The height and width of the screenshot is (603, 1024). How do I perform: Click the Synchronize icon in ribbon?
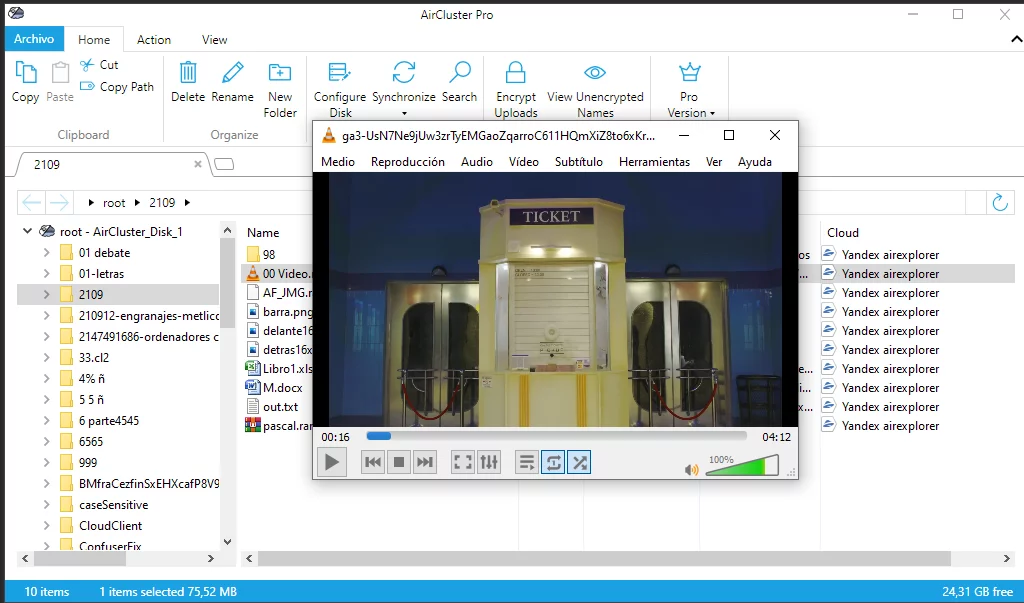[x=404, y=73]
